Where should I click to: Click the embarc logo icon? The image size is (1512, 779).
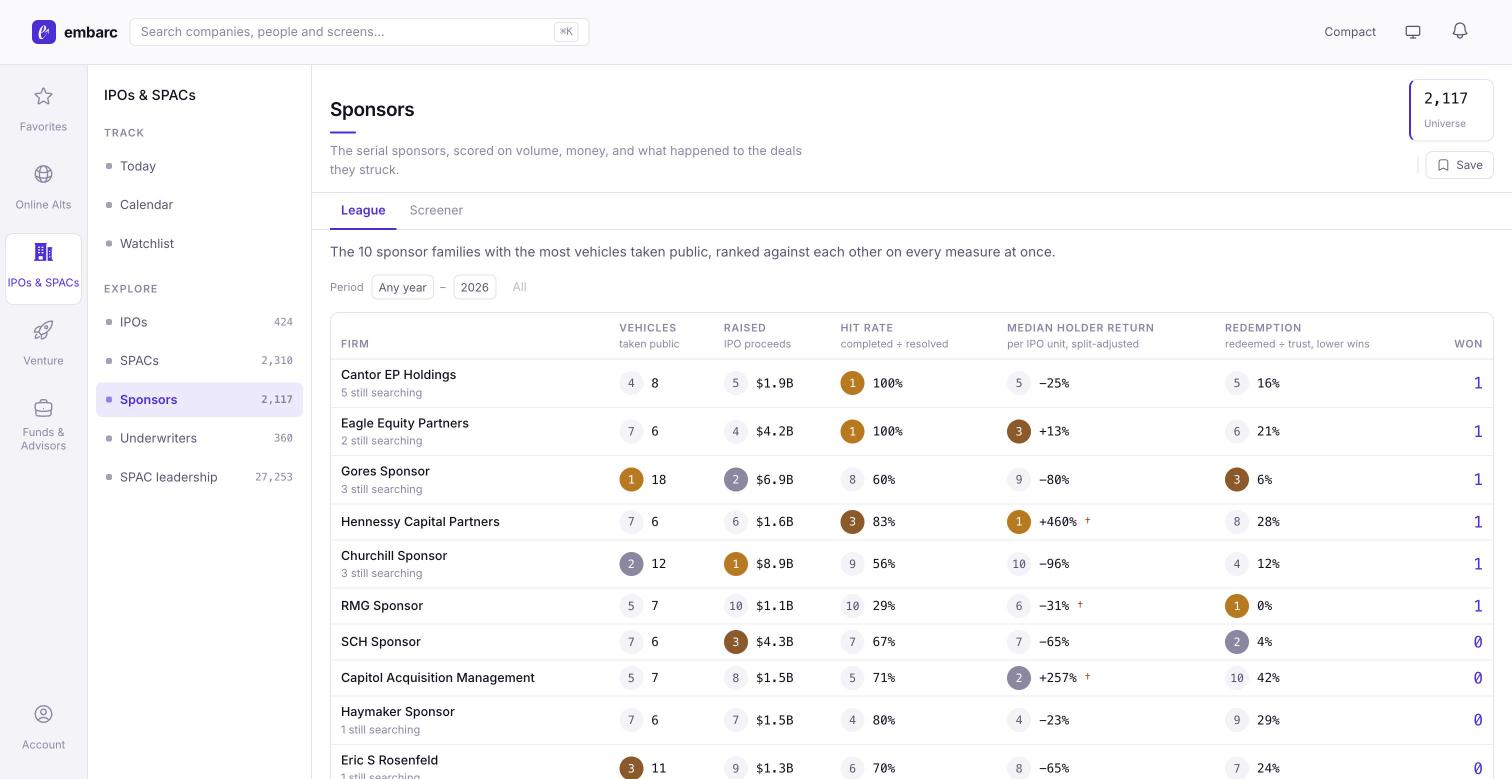[43, 32]
